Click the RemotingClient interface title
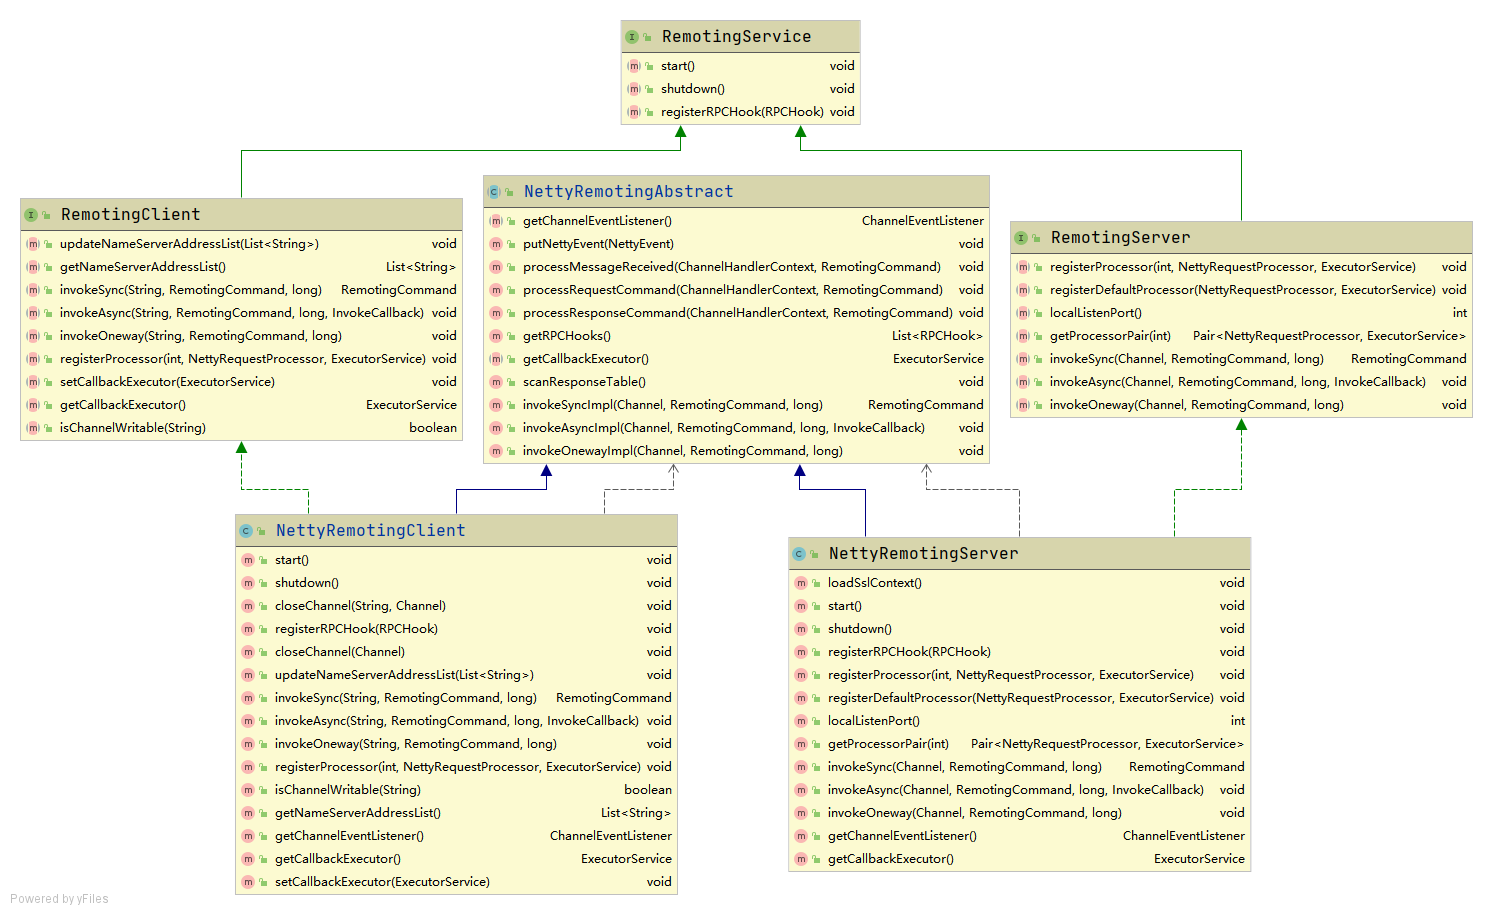The height and width of the screenshot is (915, 1493). tap(130, 215)
